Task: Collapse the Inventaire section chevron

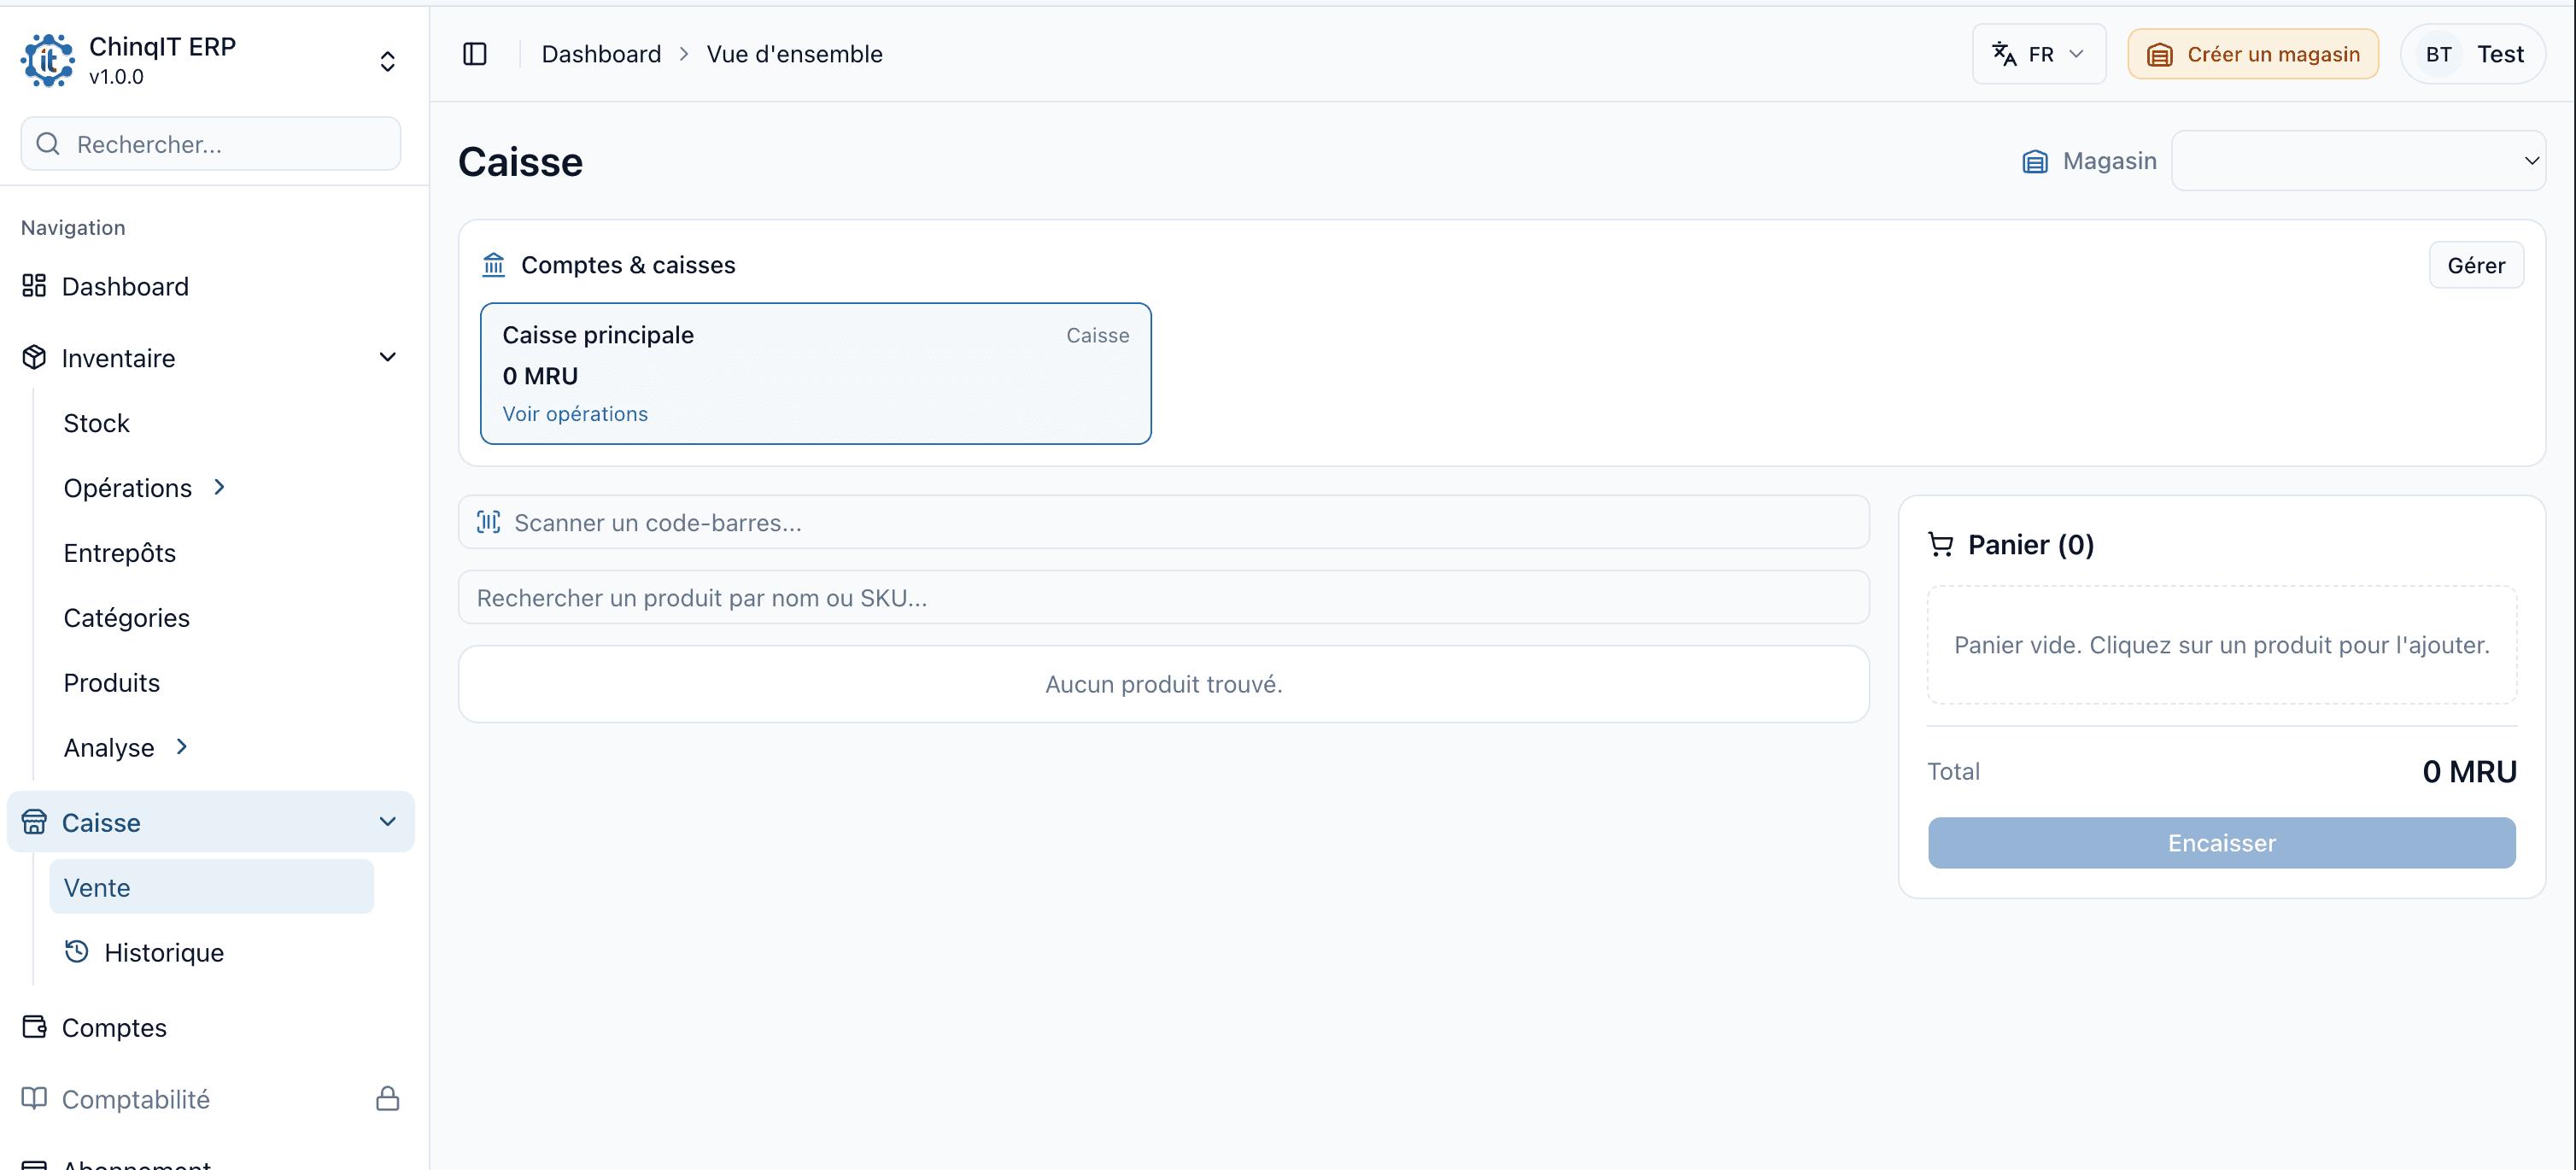Action: (388, 357)
